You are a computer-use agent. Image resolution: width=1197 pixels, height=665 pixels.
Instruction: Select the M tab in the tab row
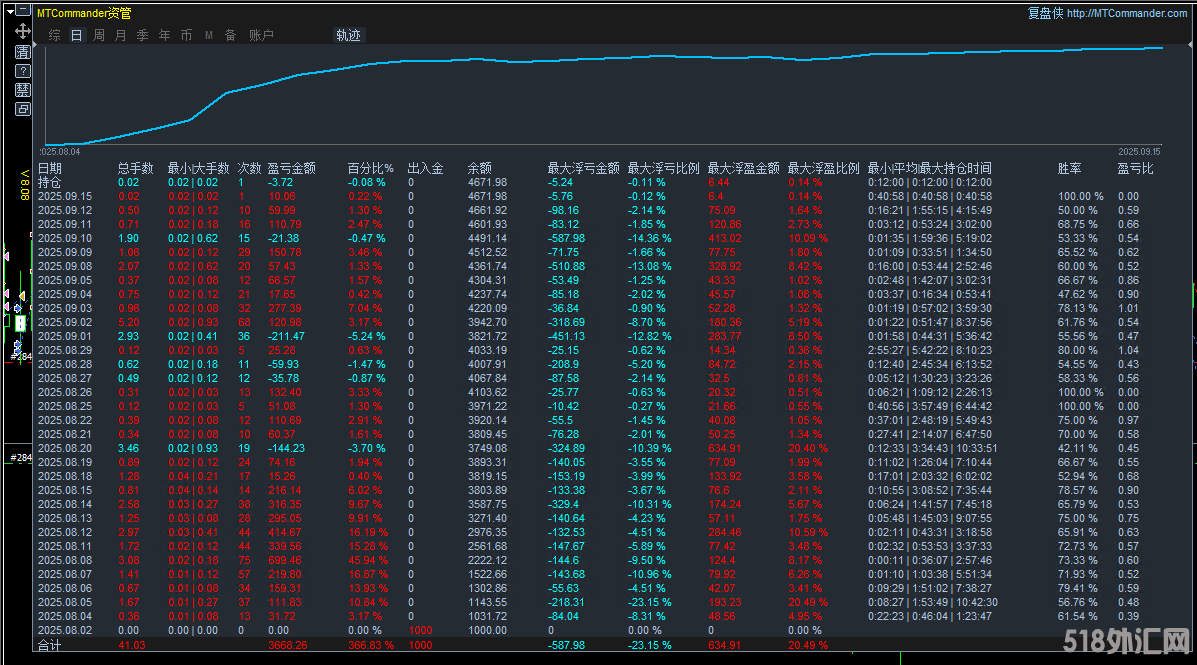click(209, 34)
